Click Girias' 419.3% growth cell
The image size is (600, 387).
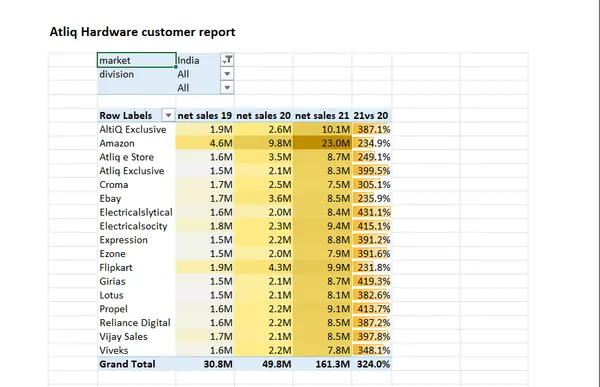click(x=372, y=281)
